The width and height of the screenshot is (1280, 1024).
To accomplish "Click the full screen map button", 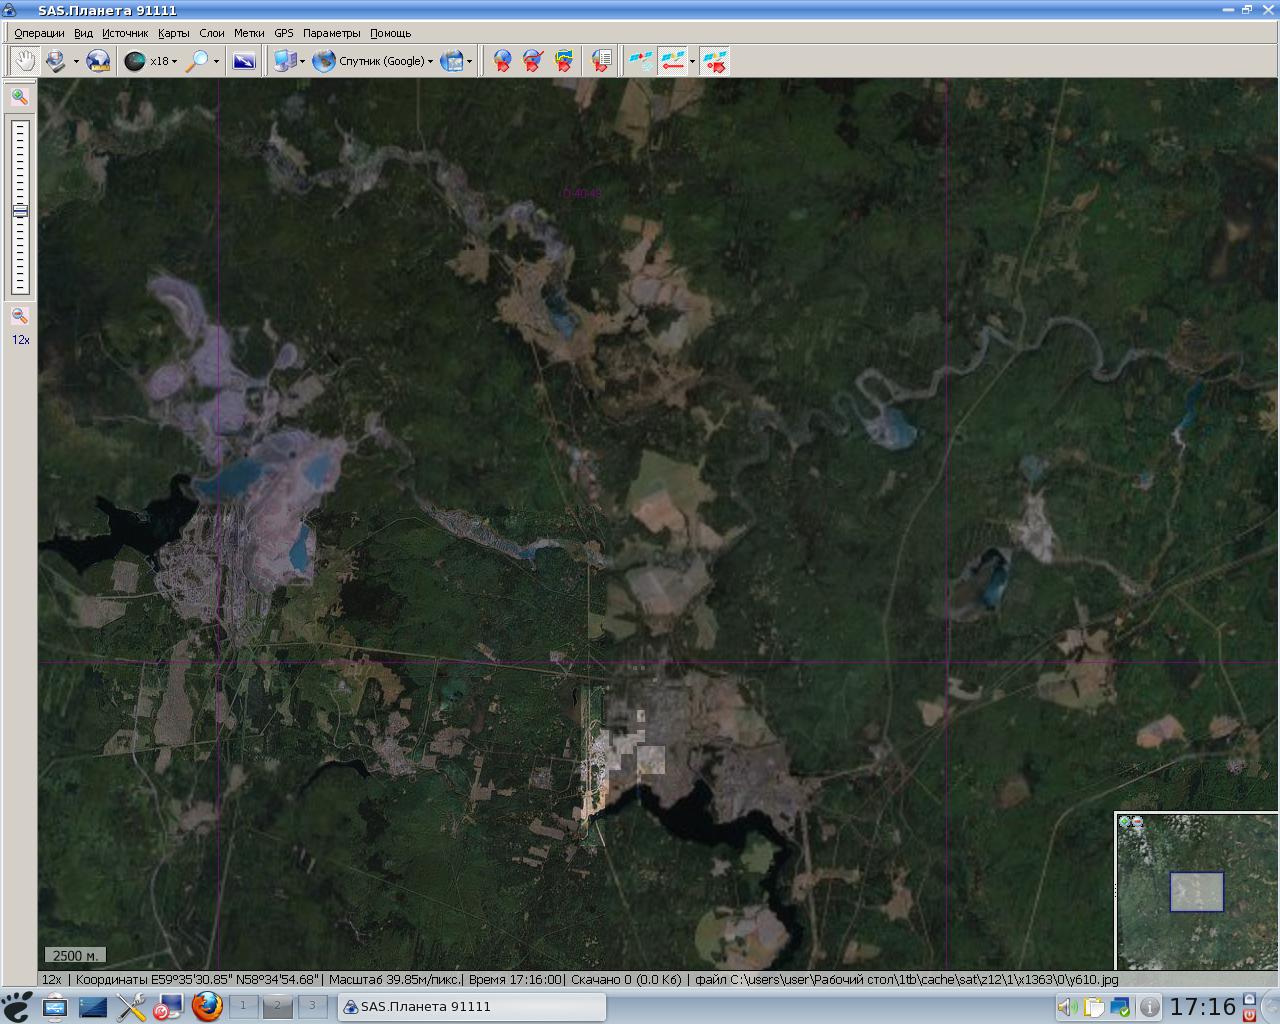I will click(244, 61).
